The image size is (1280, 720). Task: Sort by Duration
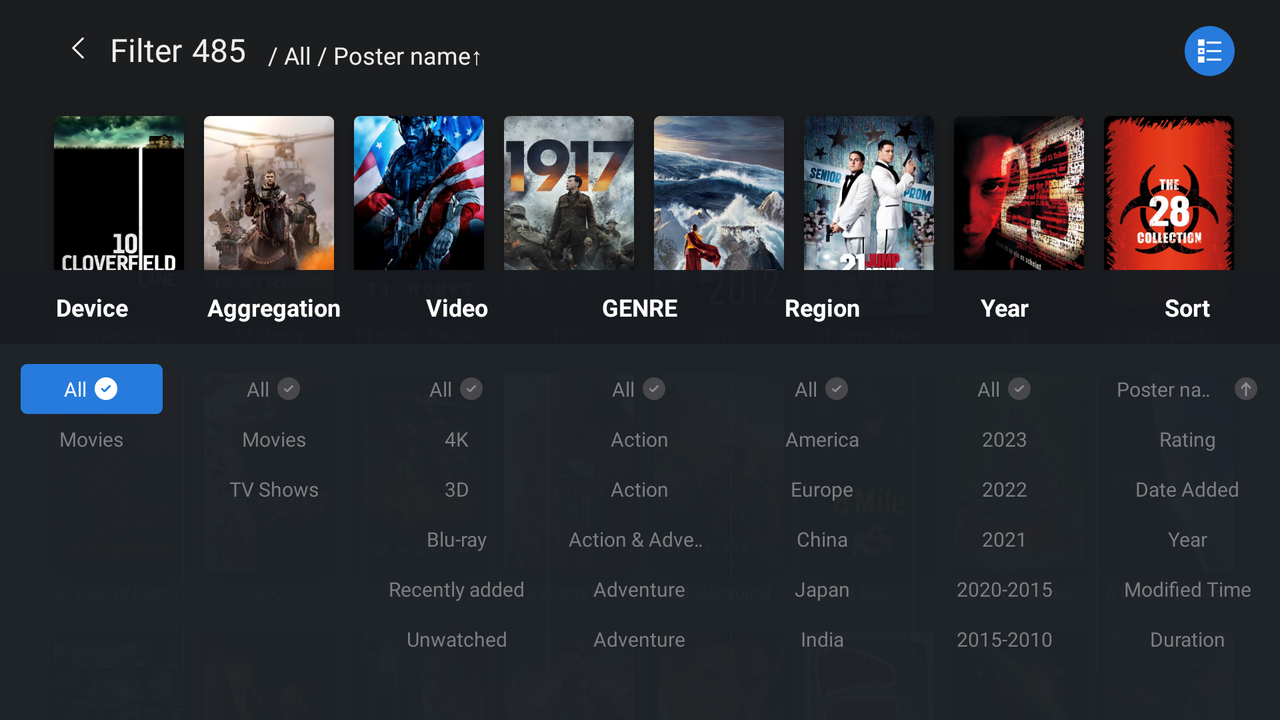click(1187, 639)
